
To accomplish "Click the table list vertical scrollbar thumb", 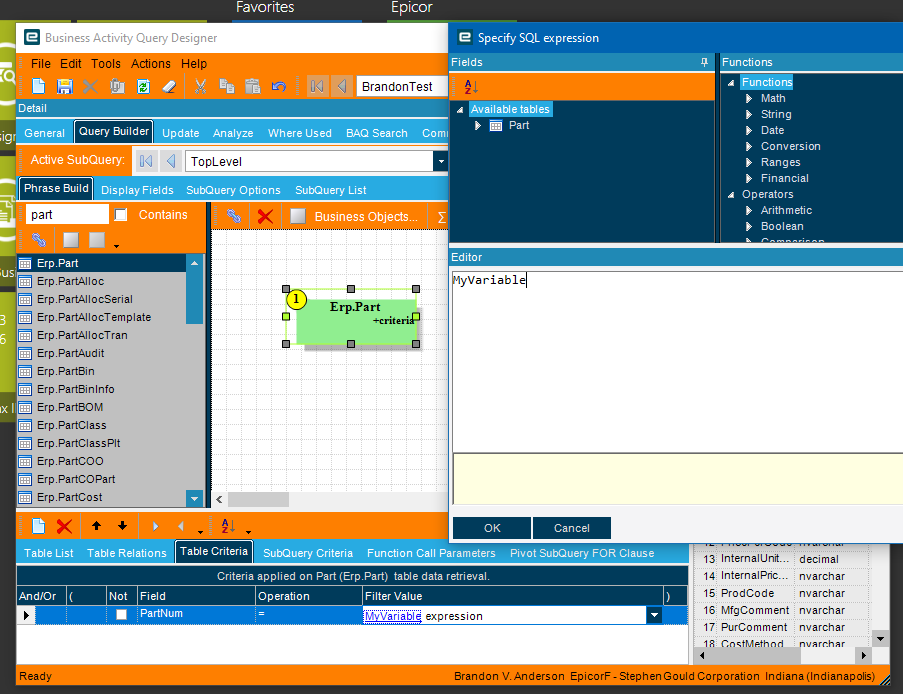I will coord(195,297).
